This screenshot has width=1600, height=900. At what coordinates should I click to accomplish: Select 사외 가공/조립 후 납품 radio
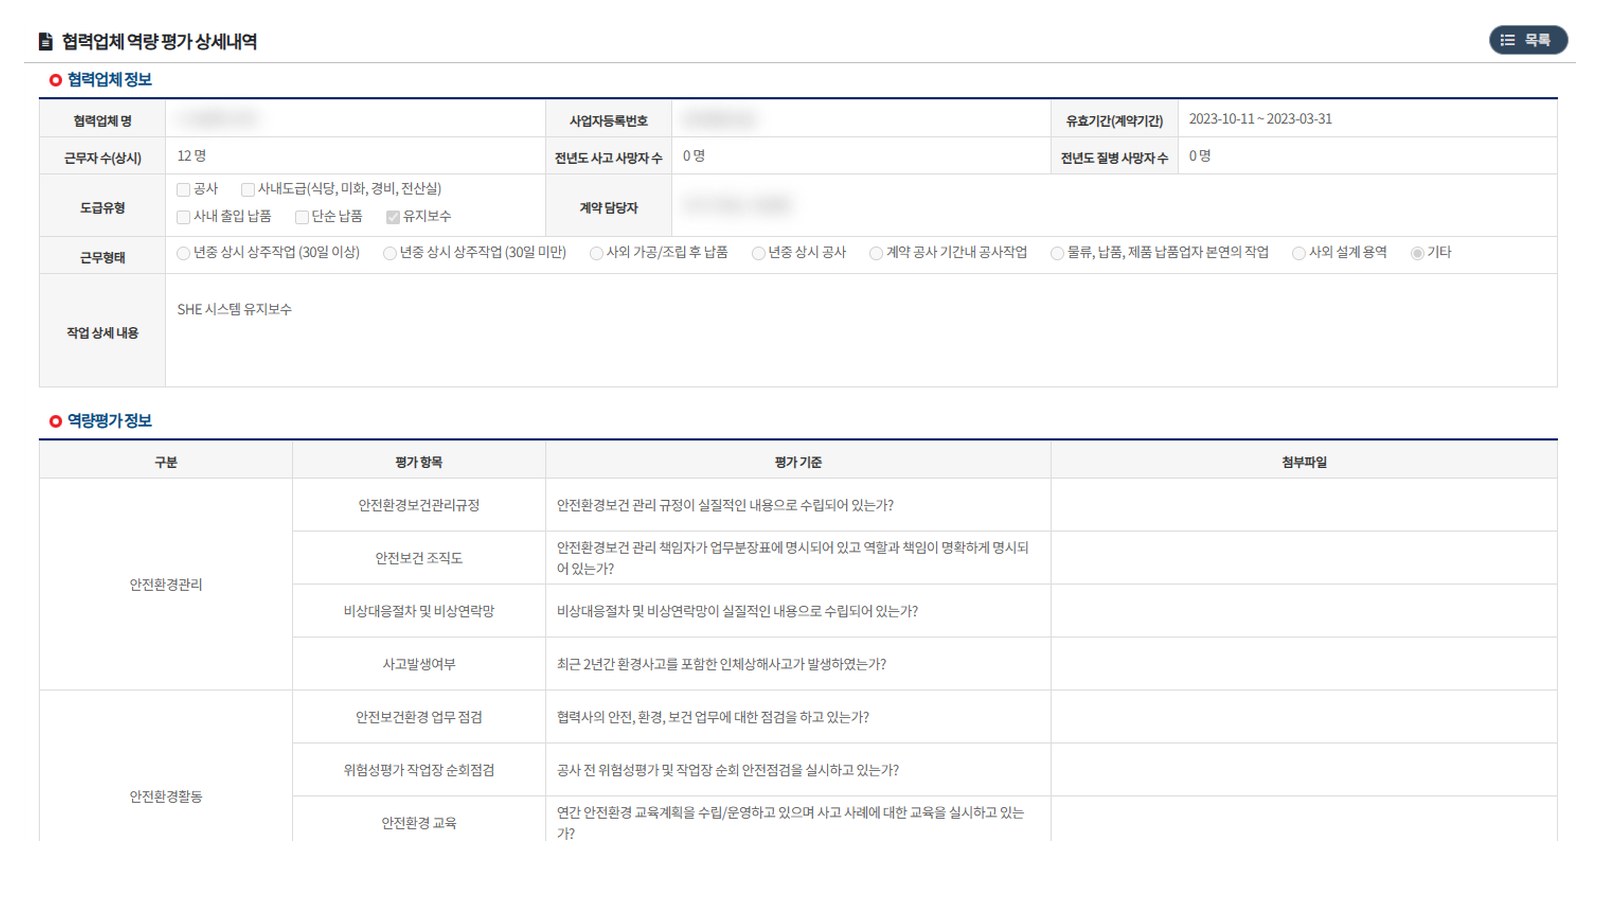pos(596,253)
